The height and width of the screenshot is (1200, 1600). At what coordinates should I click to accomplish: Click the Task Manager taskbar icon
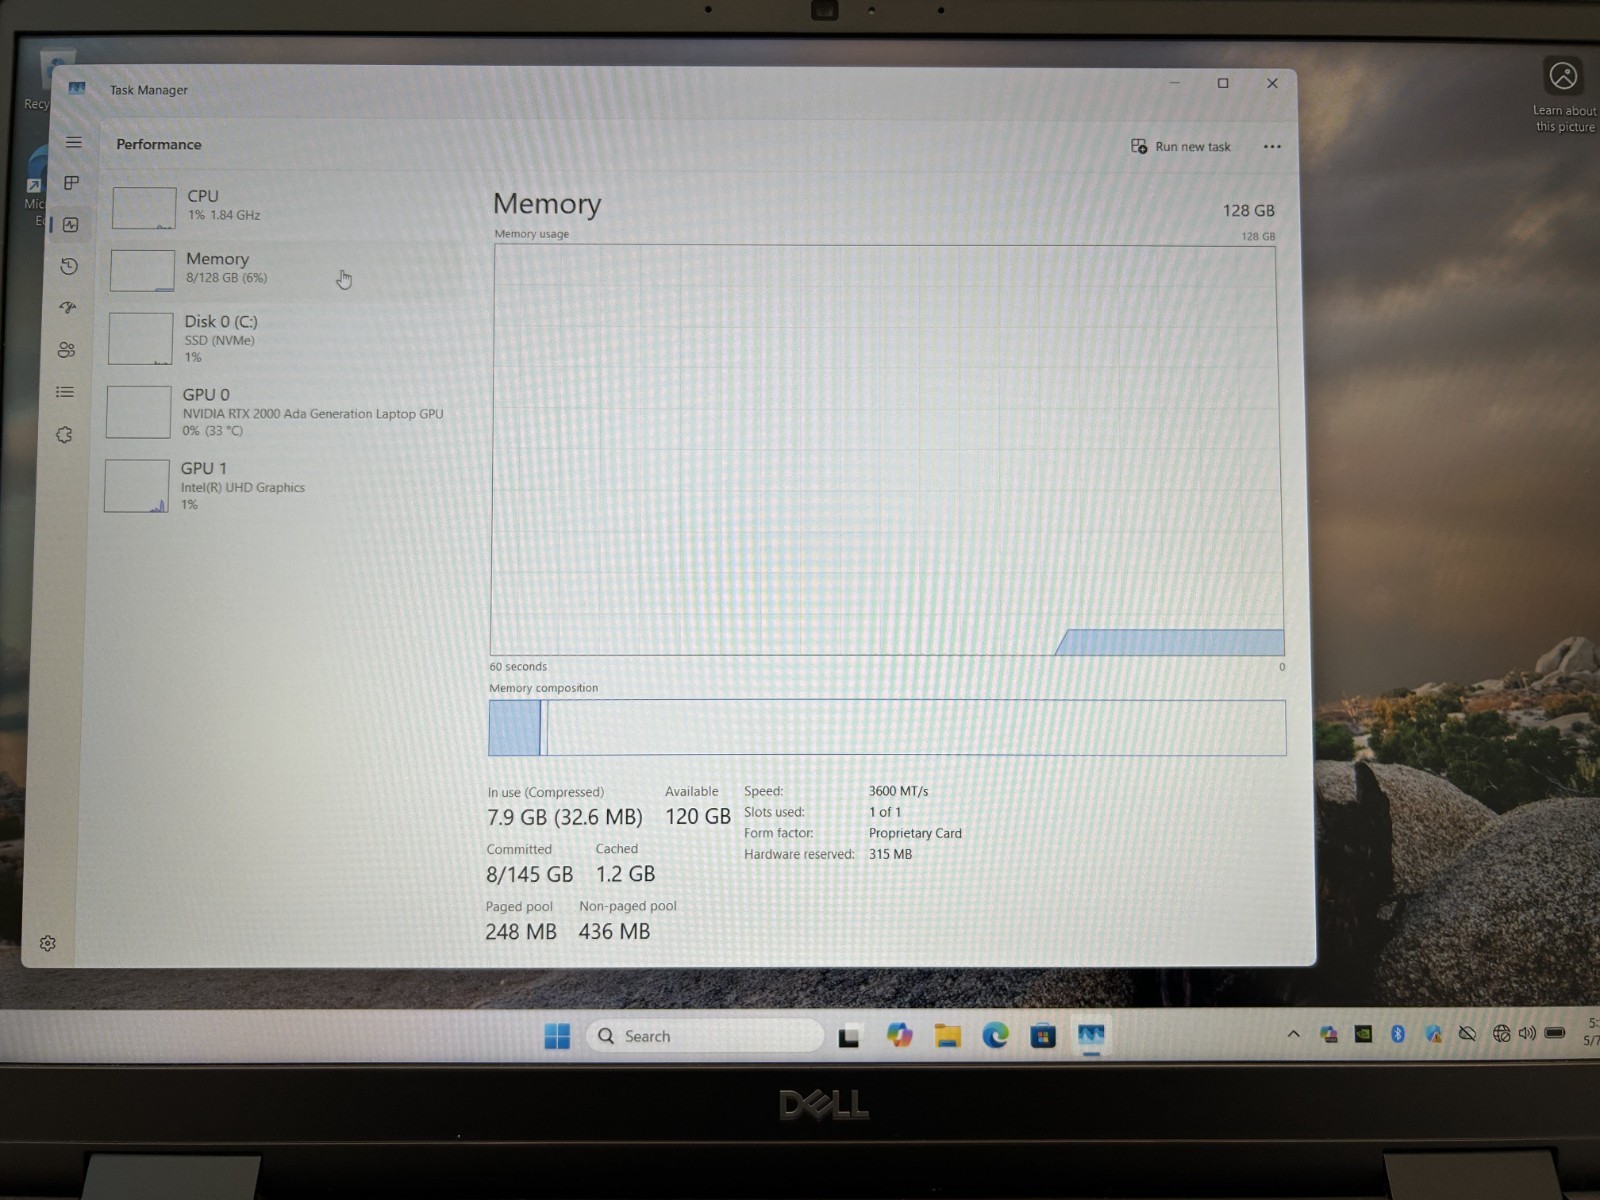1091,1035
